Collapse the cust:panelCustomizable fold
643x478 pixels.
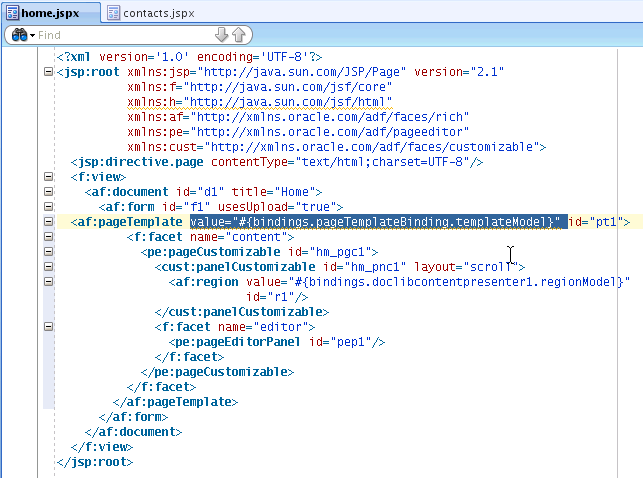click(x=48, y=266)
